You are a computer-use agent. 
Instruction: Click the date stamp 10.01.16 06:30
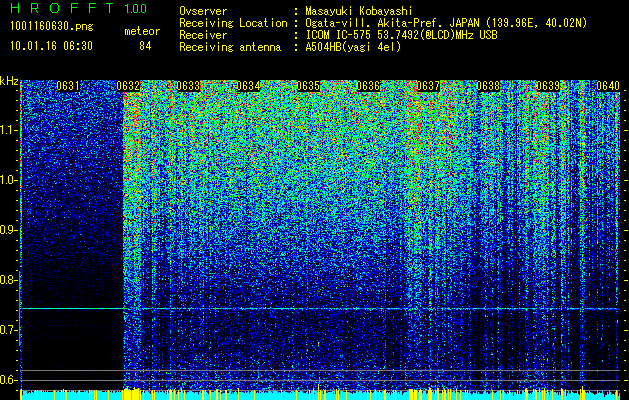[51, 46]
